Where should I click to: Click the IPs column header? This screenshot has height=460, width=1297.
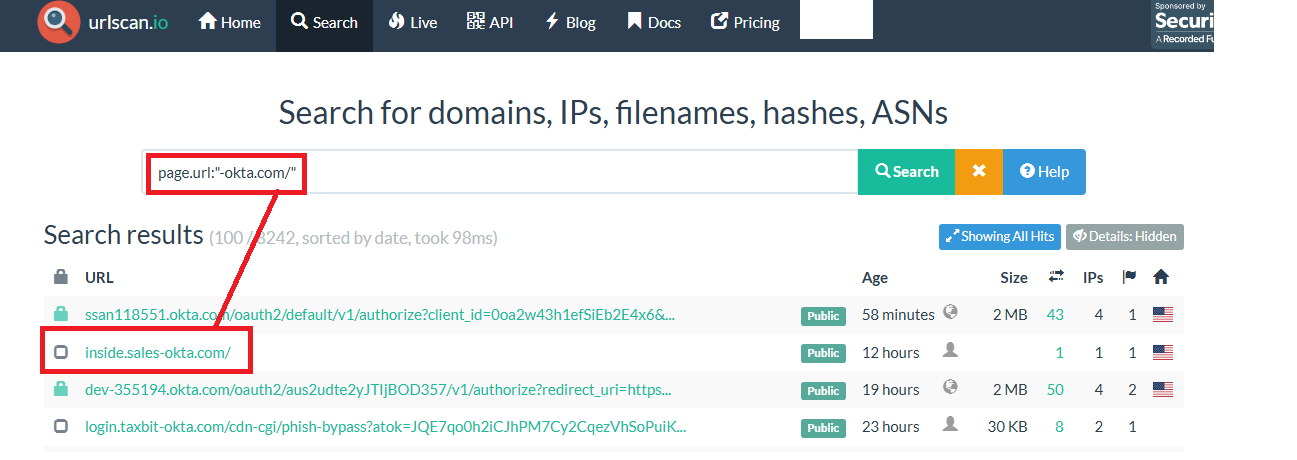(1093, 278)
